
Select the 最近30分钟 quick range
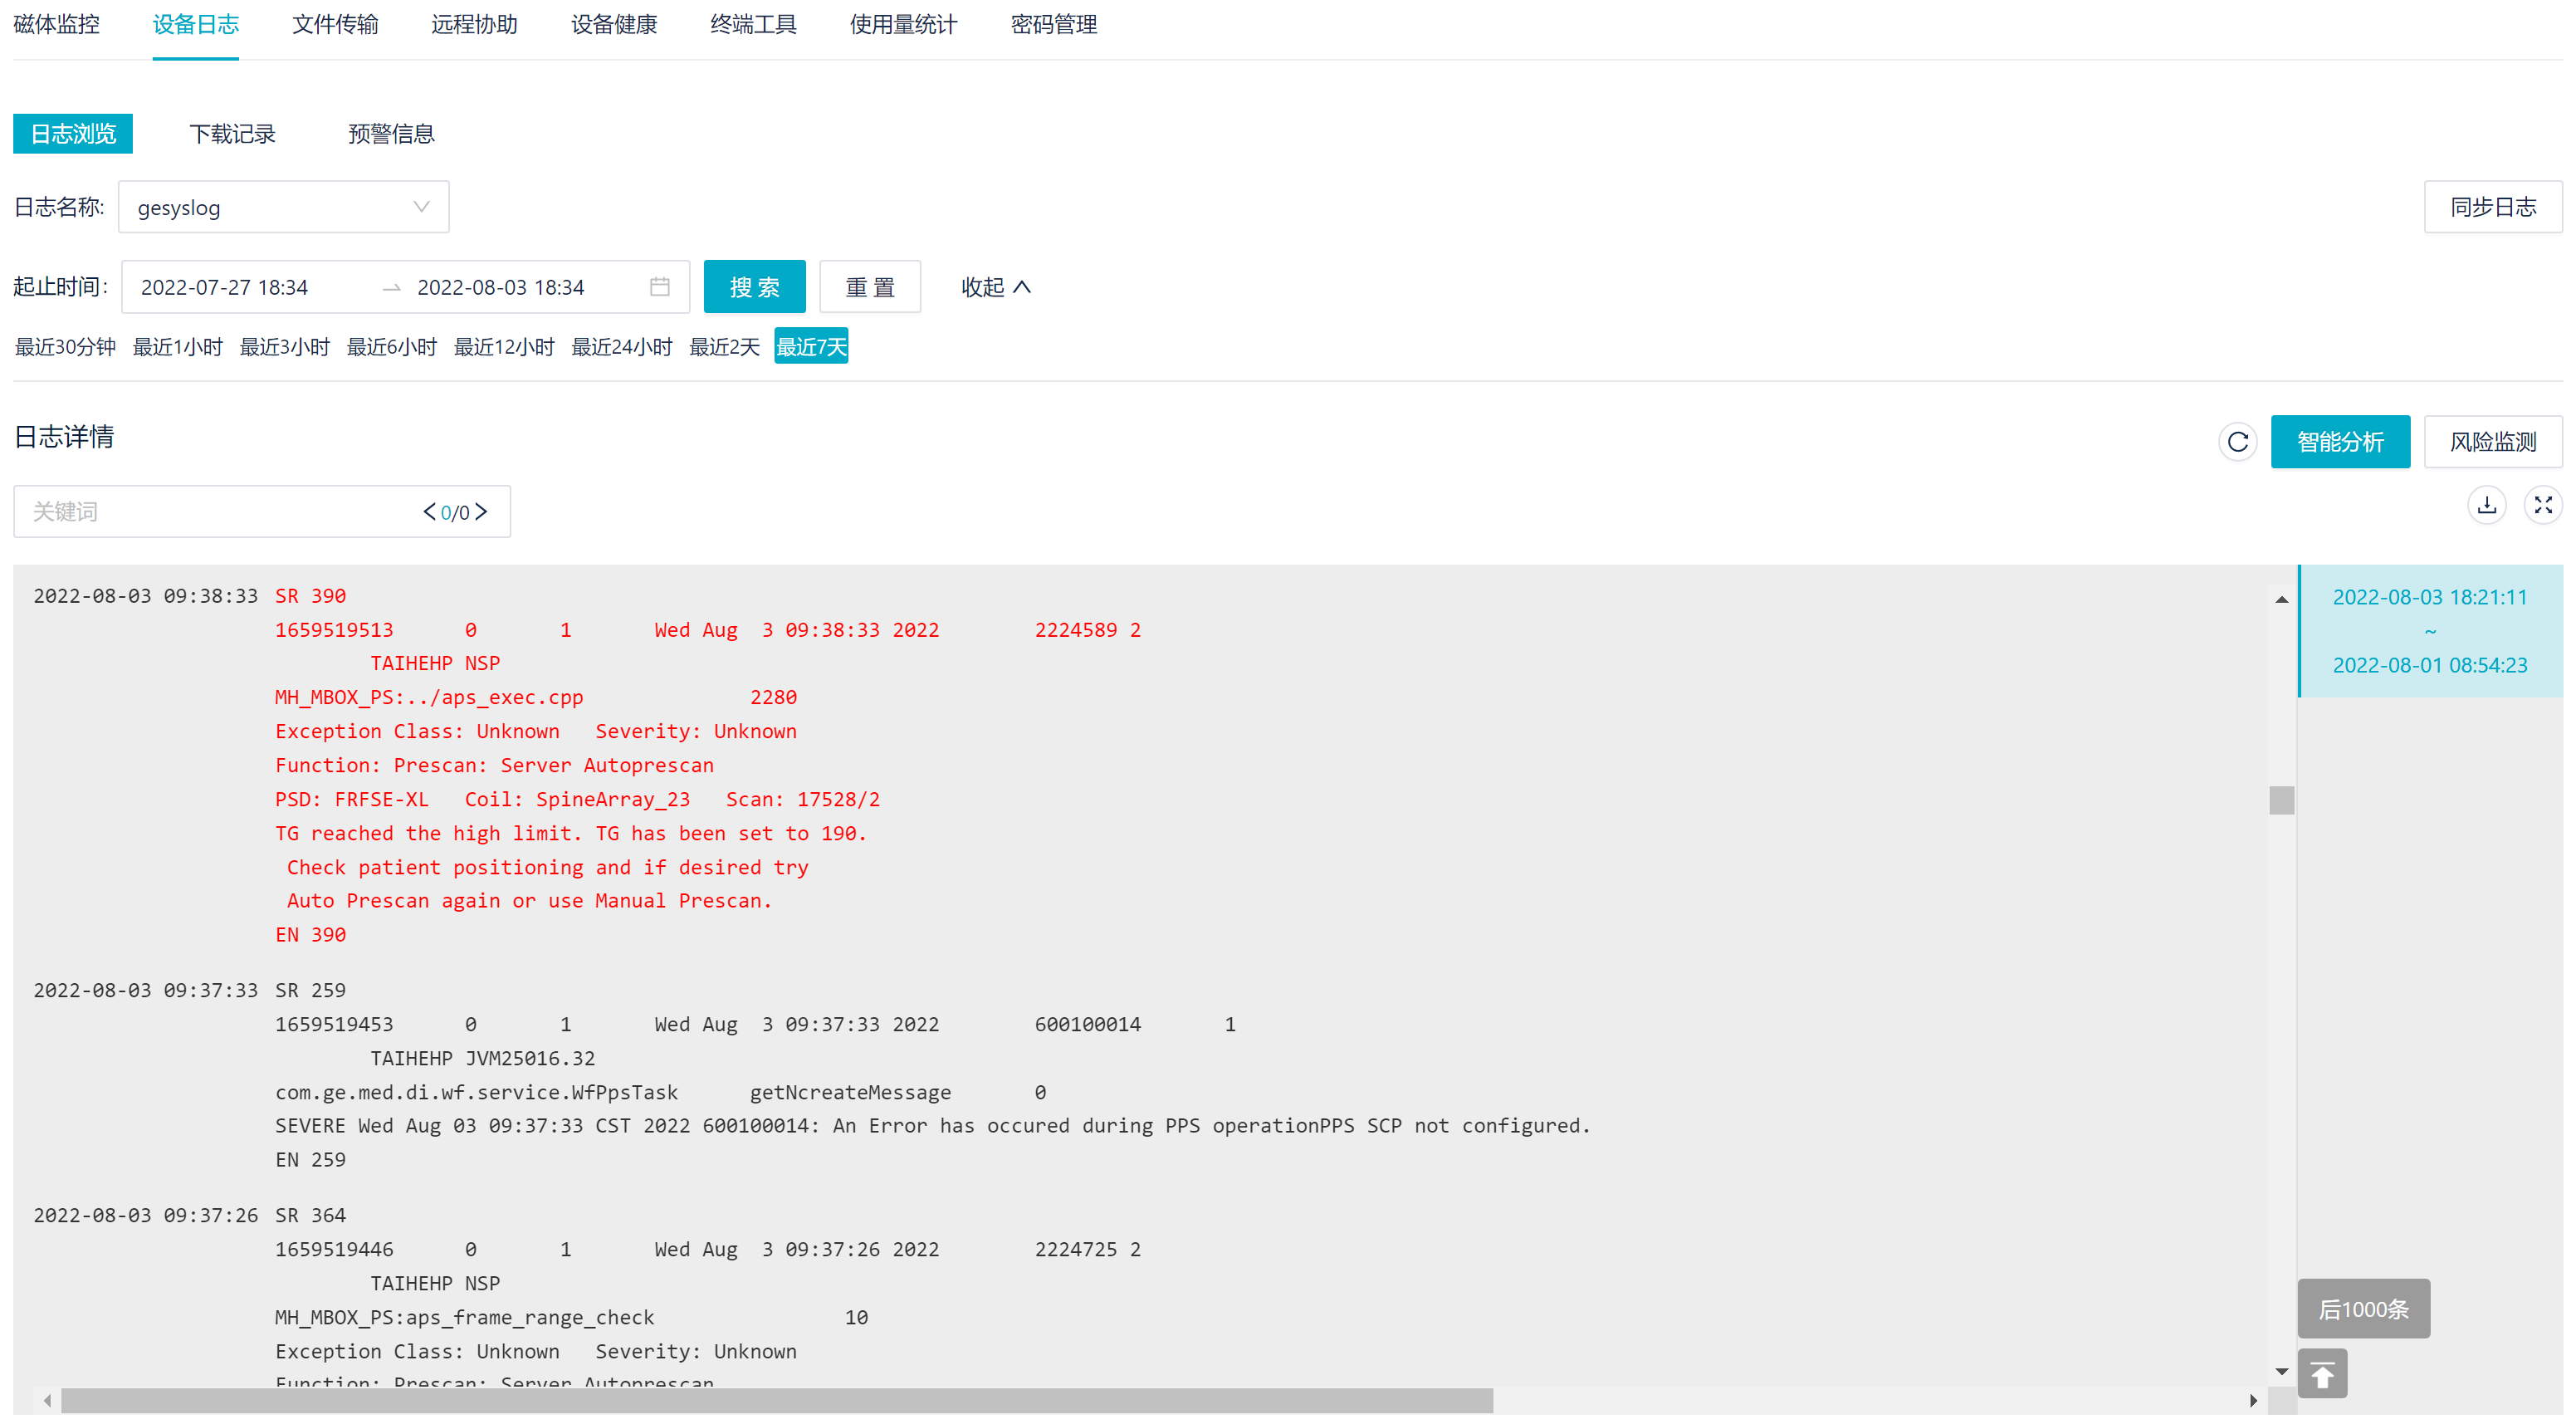click(x=65, y=347)
